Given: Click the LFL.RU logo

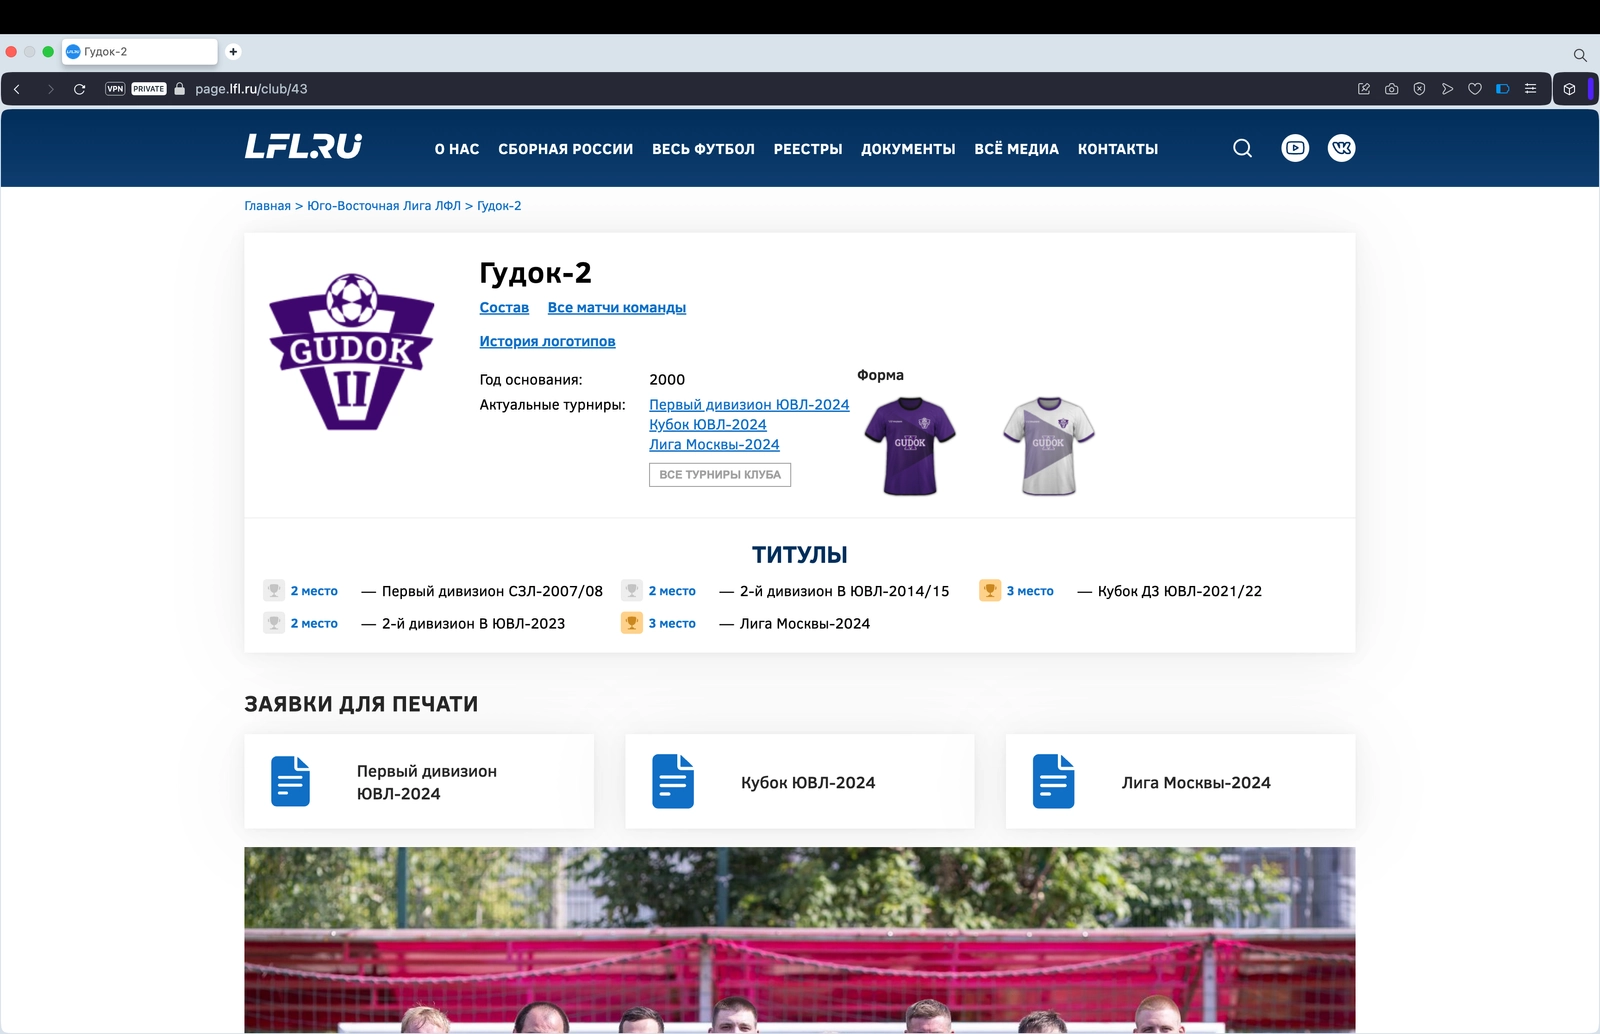Looking at the screenshot, I should tap(303, 147).
